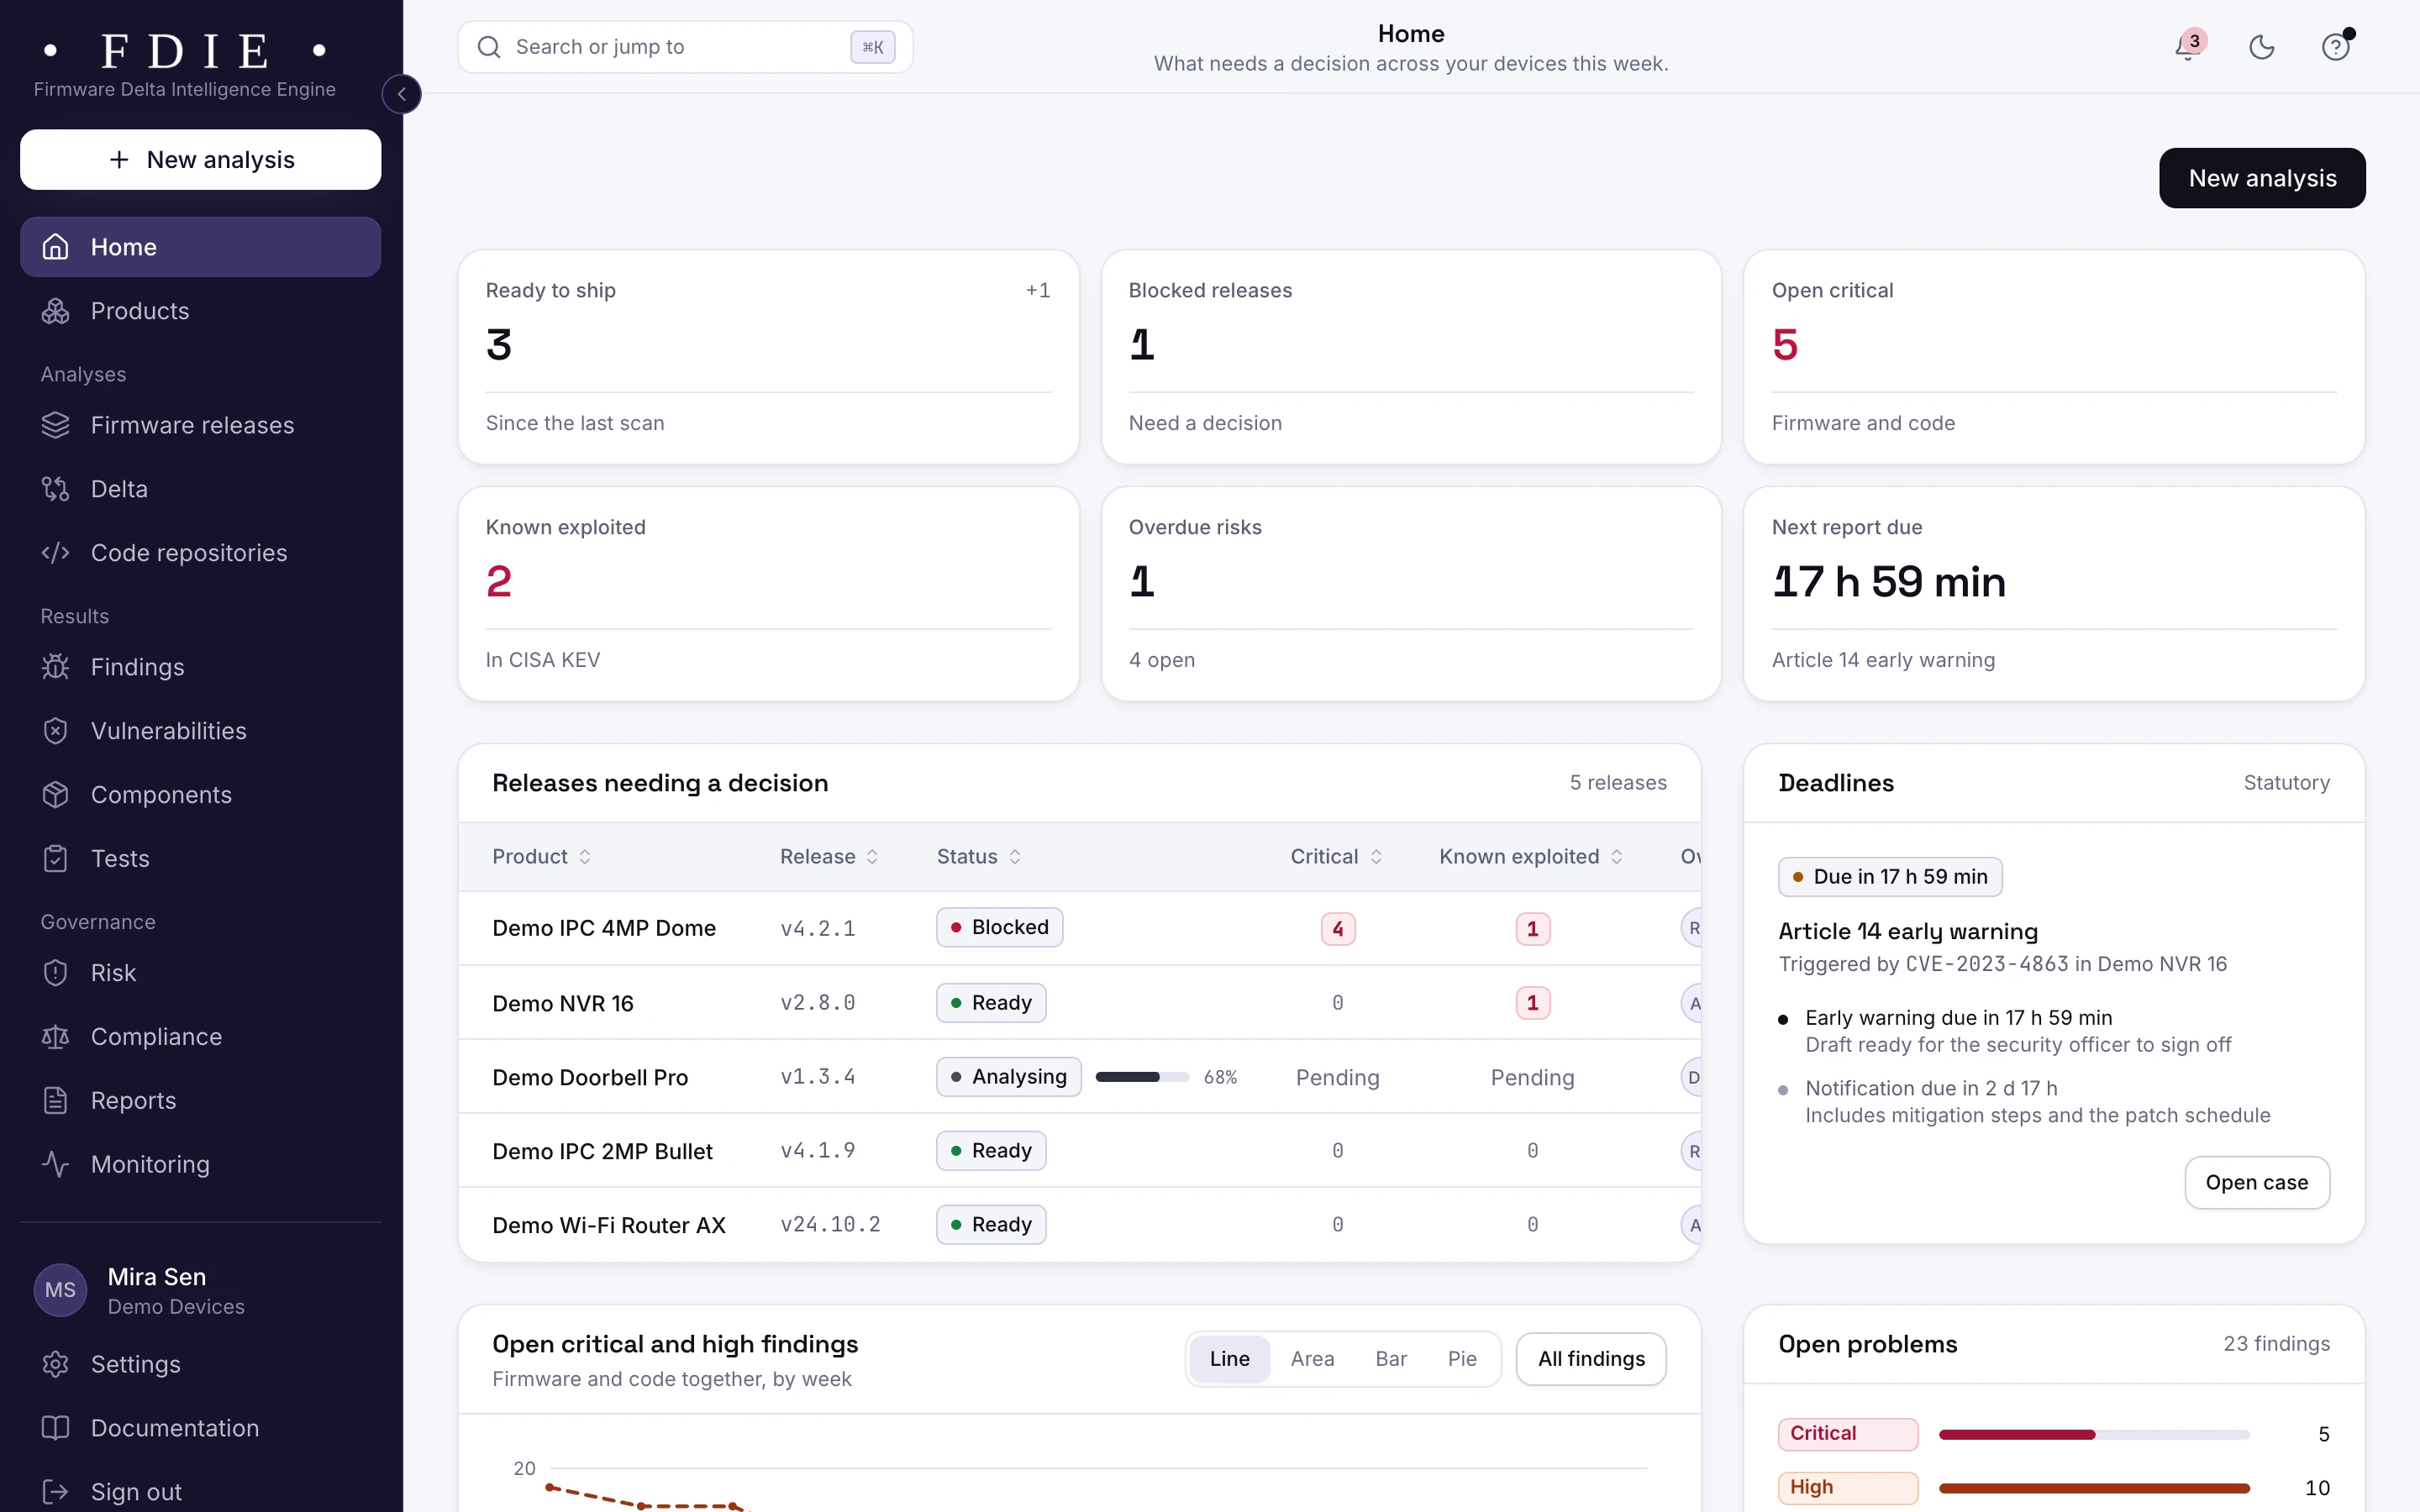
Task: Switch the chart to Line view
Action: (x=1229, y=1359)
